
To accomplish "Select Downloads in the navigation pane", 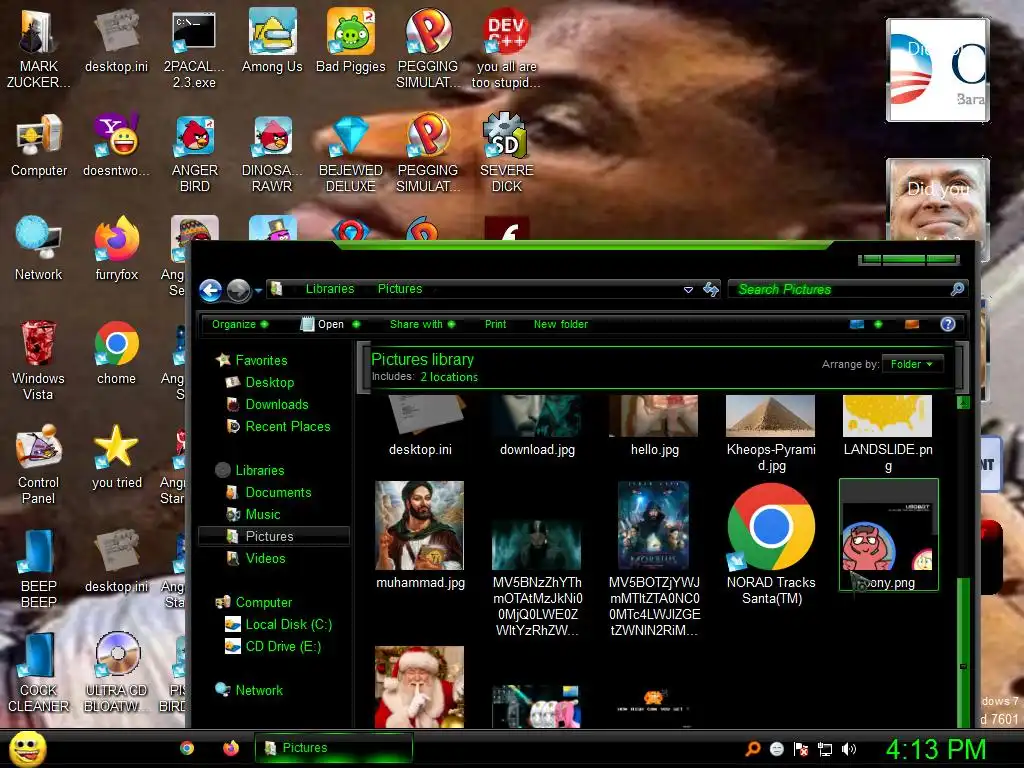I will (x=267, y=404).
